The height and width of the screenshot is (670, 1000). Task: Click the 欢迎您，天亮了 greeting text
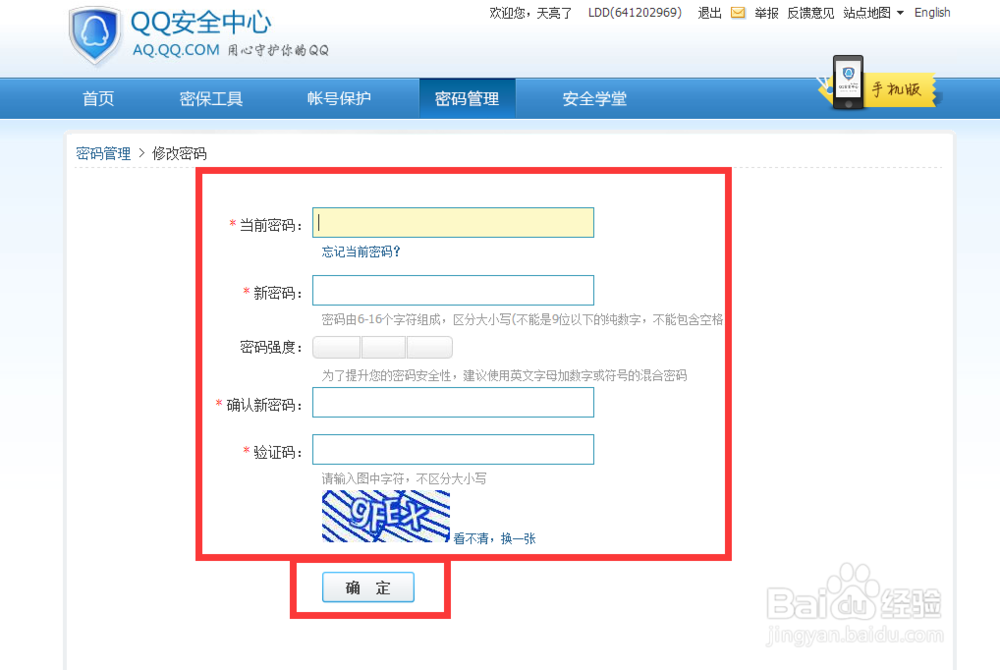click(x=531, y=13)
